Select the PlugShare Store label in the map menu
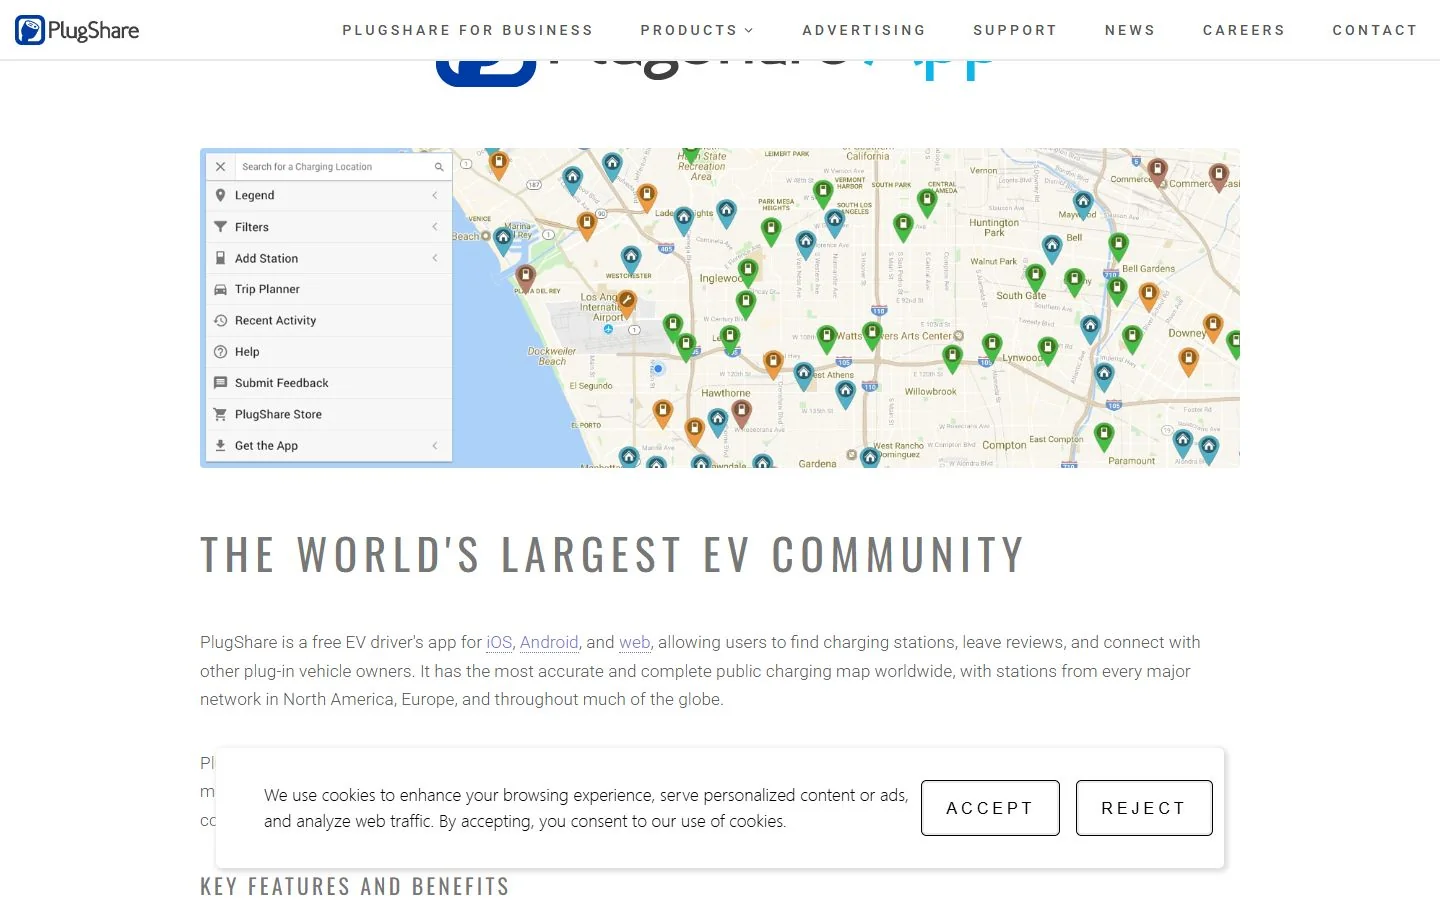The width and height of the screenshot is (1440, 900). coord(278,414)
